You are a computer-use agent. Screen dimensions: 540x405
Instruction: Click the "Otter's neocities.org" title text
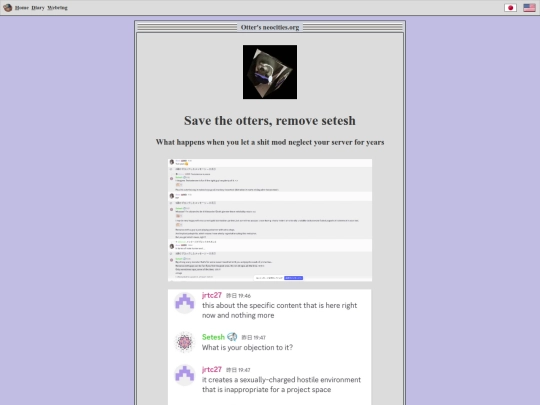pos(270,27)
